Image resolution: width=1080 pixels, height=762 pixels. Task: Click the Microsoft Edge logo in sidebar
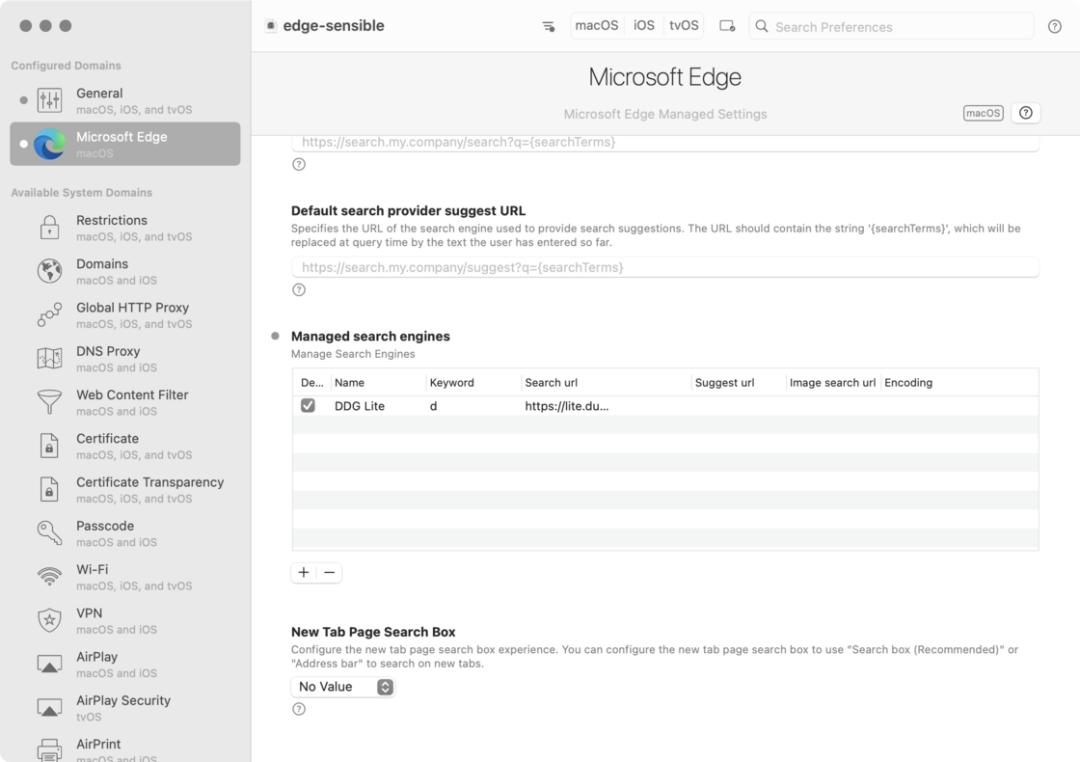pos(50,144)
